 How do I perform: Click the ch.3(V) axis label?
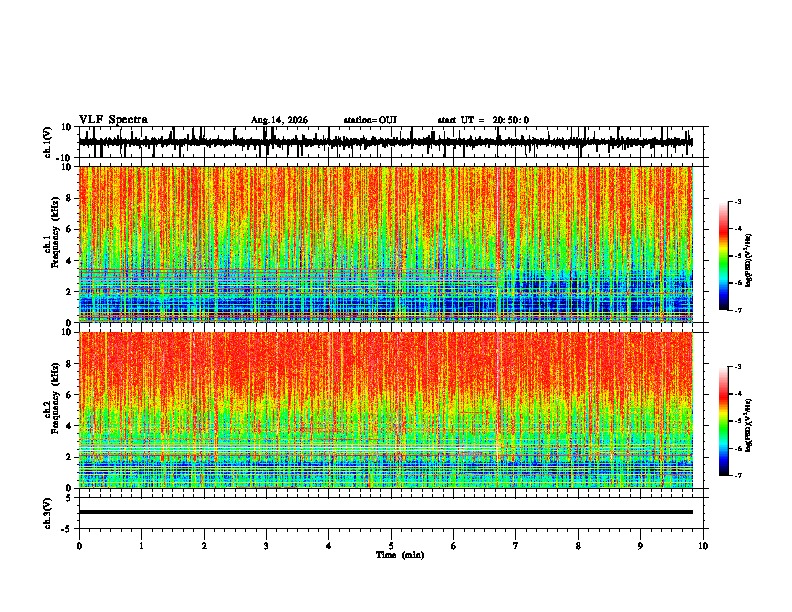48,513
